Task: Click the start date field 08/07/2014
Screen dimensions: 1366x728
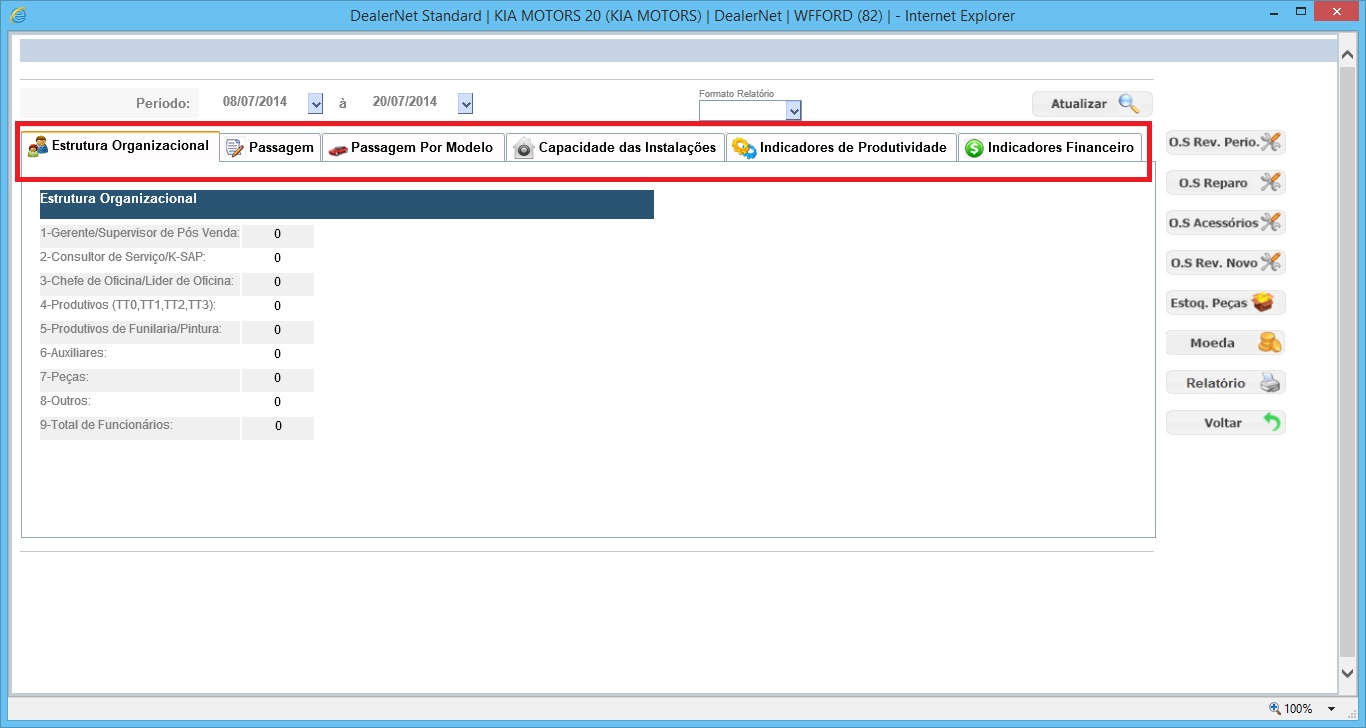Action: pyautogui.click(x=255, y=102)
